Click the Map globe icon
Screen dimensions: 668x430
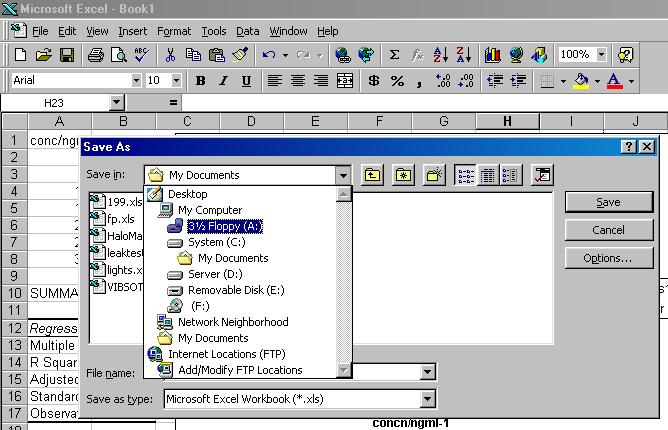point(516,55)
